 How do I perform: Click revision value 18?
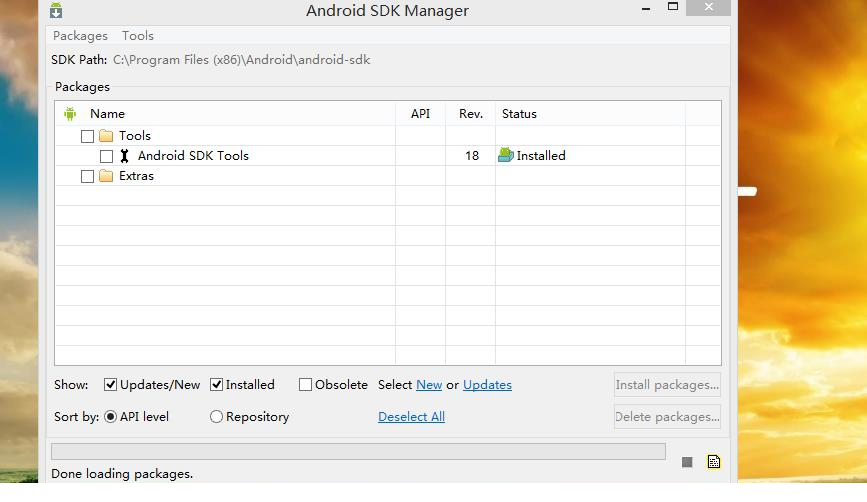(472, 156)
